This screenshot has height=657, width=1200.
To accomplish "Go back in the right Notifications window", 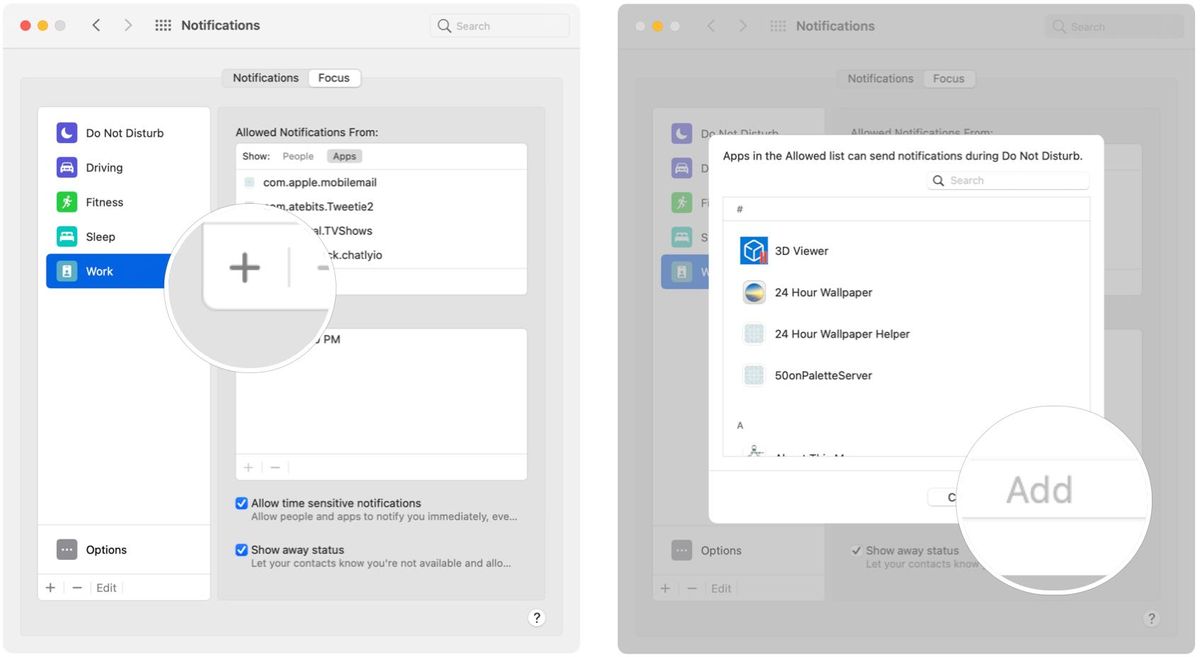I will (711, 26).
